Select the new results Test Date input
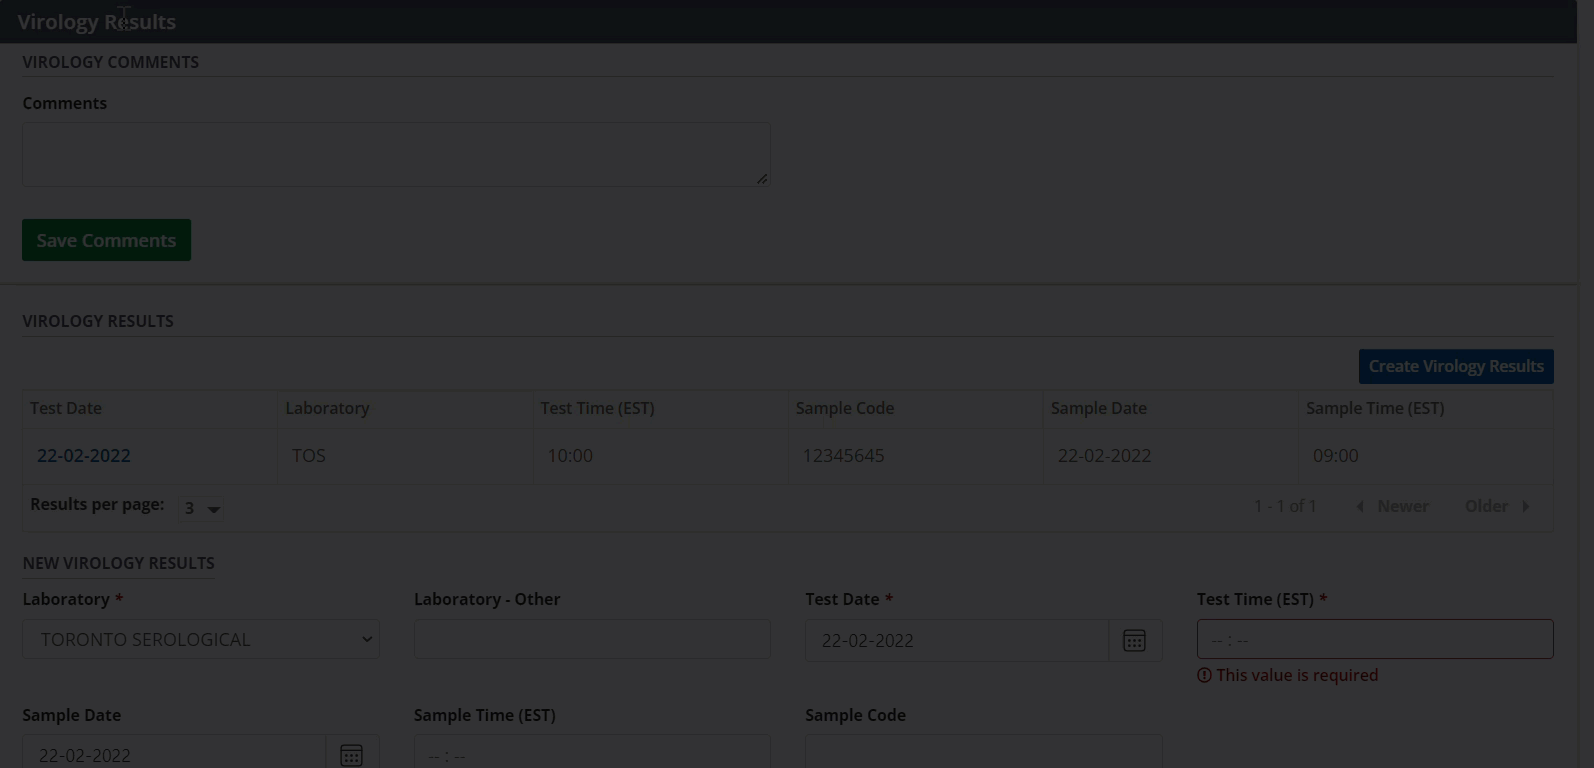The image size is (1594, 768). [x=956, y=640]
